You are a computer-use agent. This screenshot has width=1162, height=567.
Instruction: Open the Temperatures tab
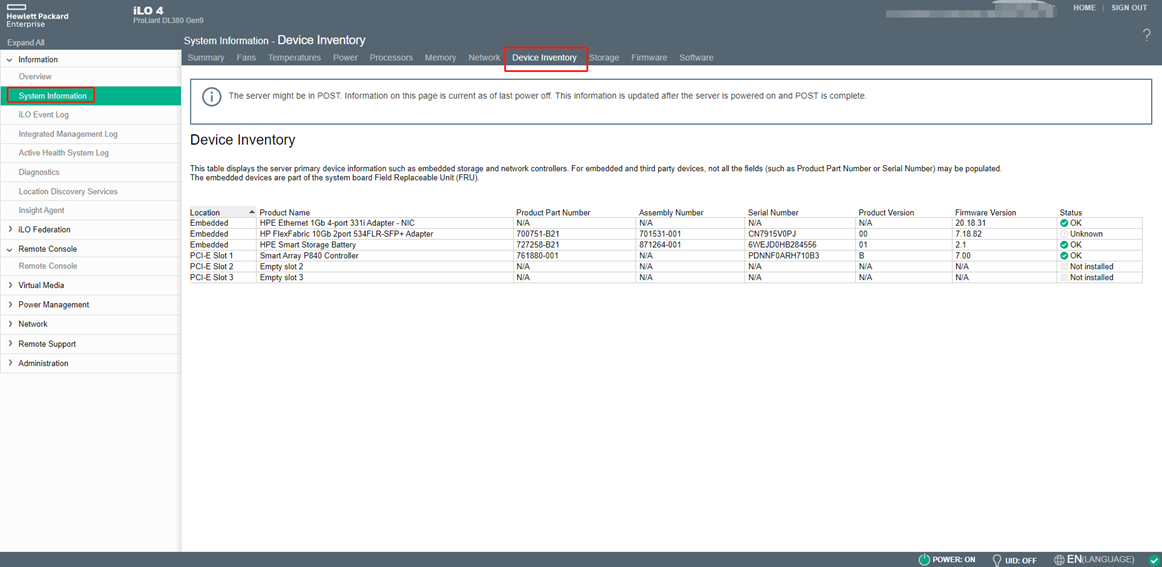[294, 58]
